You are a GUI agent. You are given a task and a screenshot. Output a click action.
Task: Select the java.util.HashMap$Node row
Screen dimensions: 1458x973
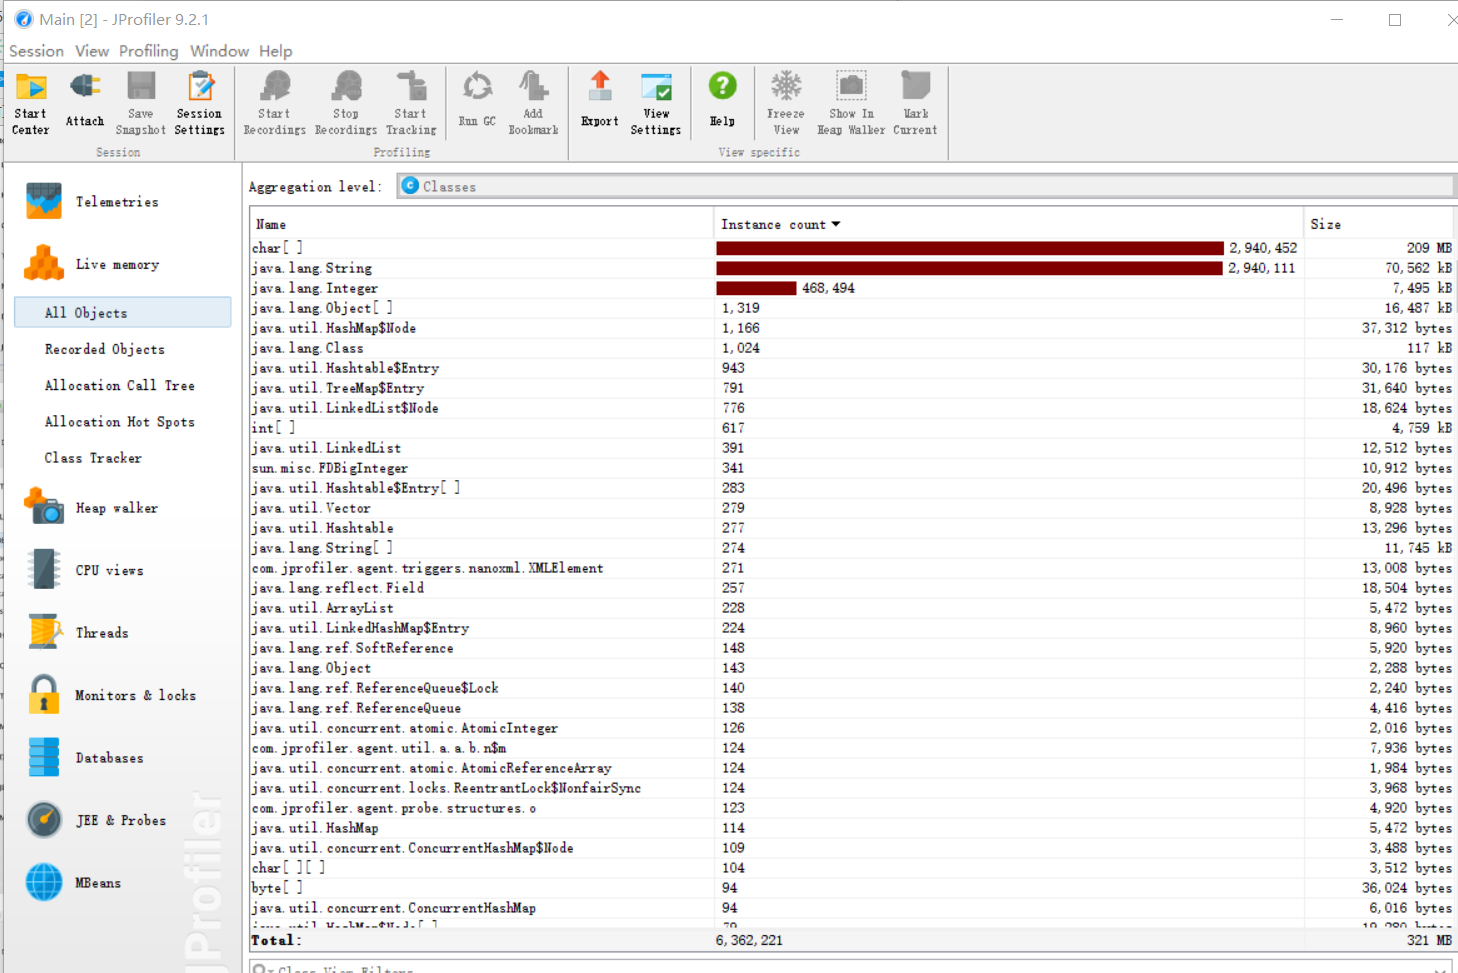[852, 328]
